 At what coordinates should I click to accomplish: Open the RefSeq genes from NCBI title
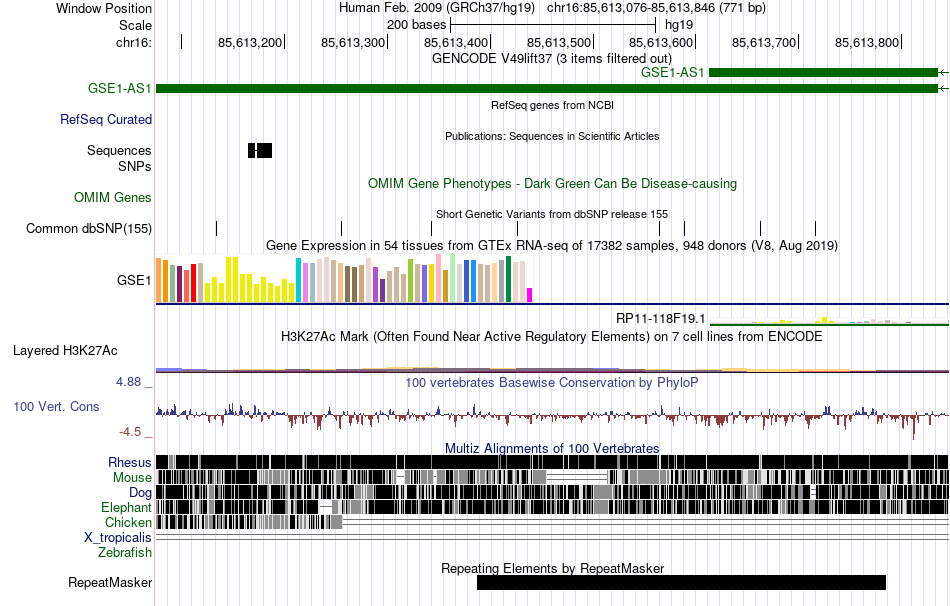(552, 105)
